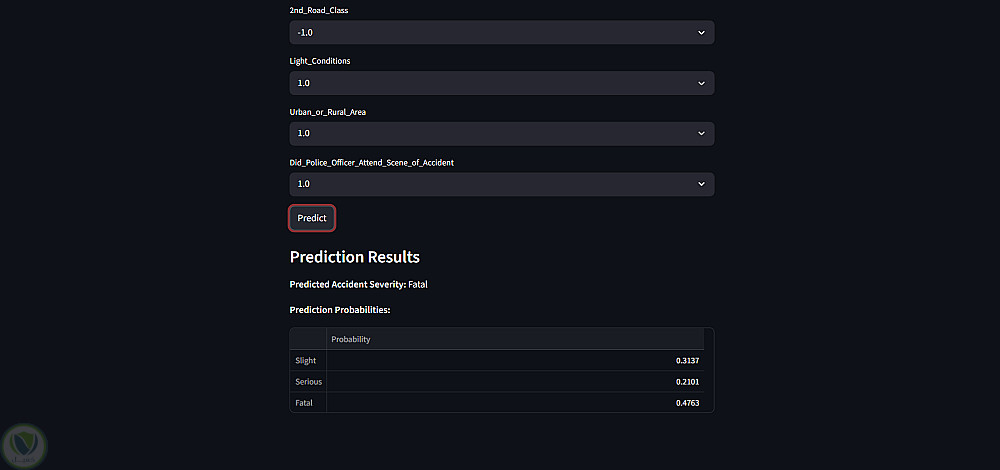1000x470 pixels.
Task: Click the 0.4763 probability cell
Action: tap(687, 403)
